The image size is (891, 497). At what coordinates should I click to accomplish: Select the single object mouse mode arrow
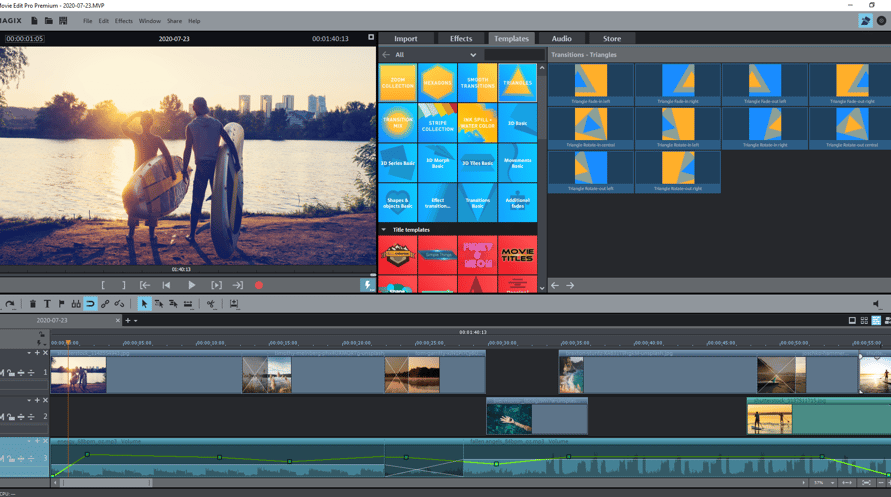point(144,304)
